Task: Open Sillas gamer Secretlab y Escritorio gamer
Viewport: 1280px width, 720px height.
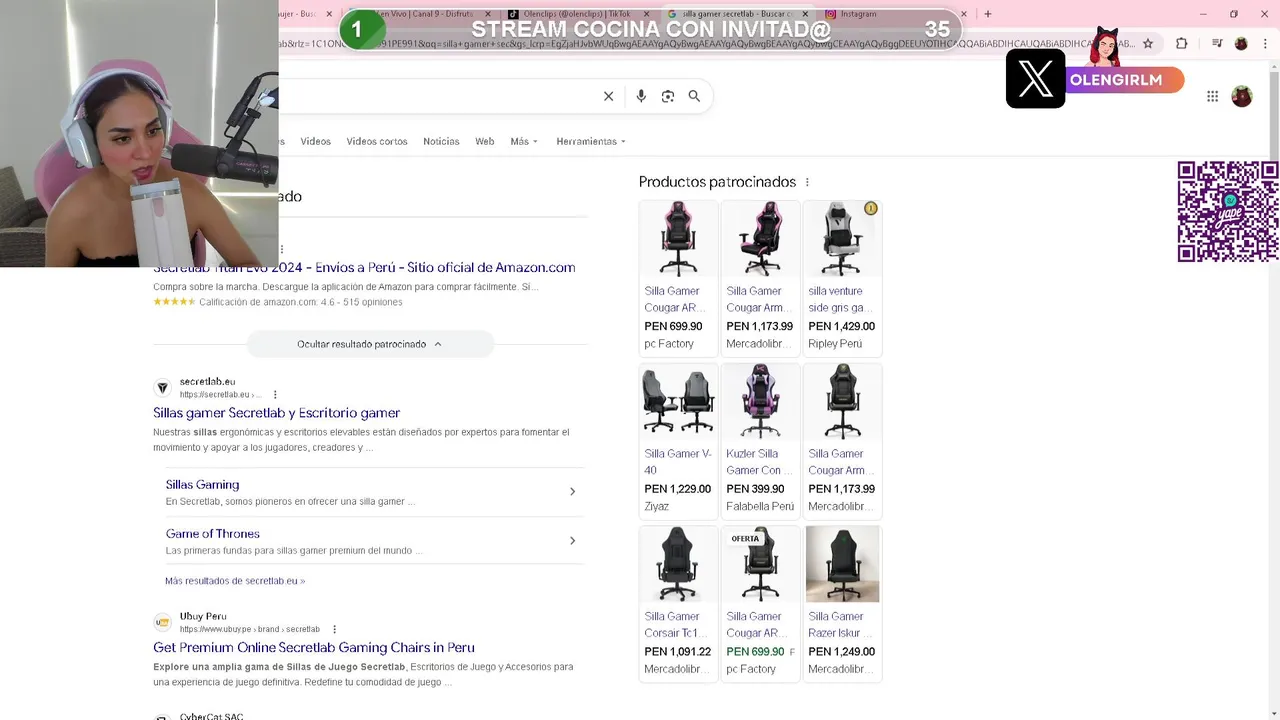Action: click(276, 413)
